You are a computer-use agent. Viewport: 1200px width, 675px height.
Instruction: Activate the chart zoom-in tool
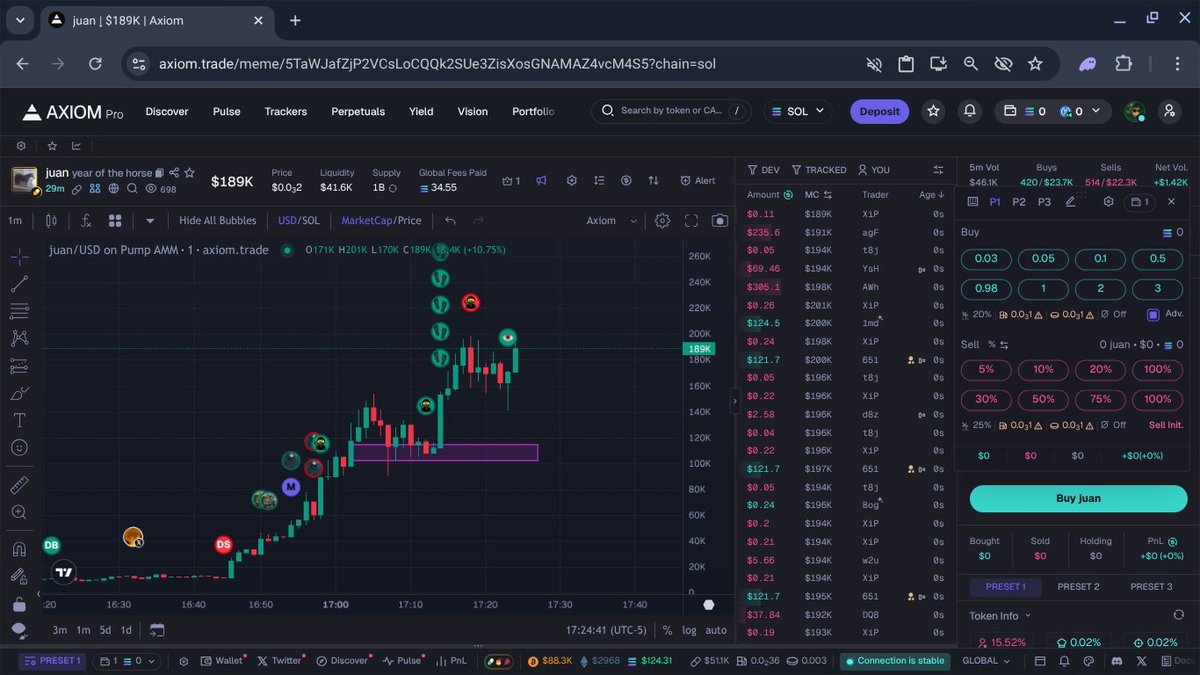click(19, 512)
